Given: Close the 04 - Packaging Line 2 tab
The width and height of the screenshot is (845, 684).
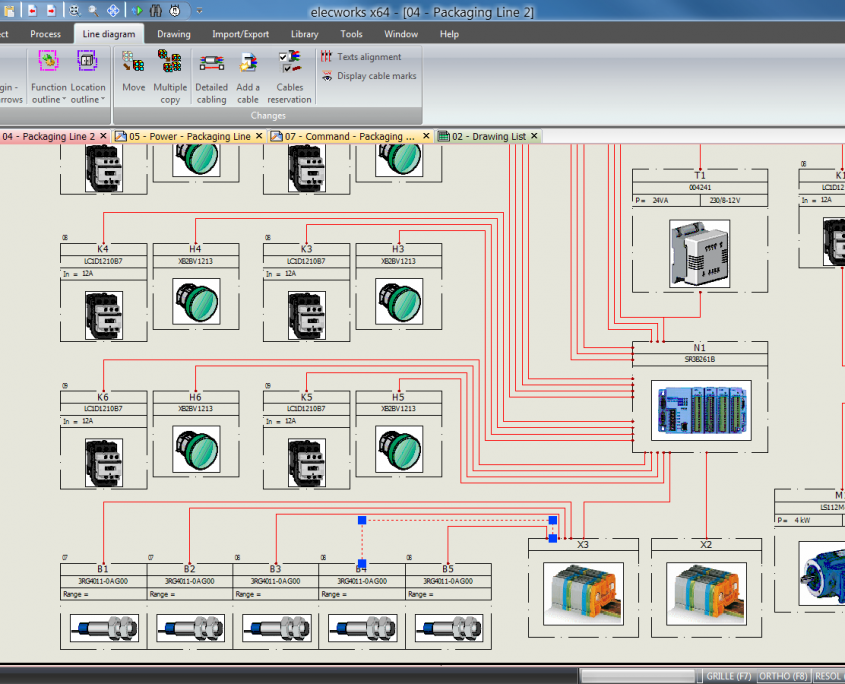Looking at the screenshot, I should [x=103, y=136].
